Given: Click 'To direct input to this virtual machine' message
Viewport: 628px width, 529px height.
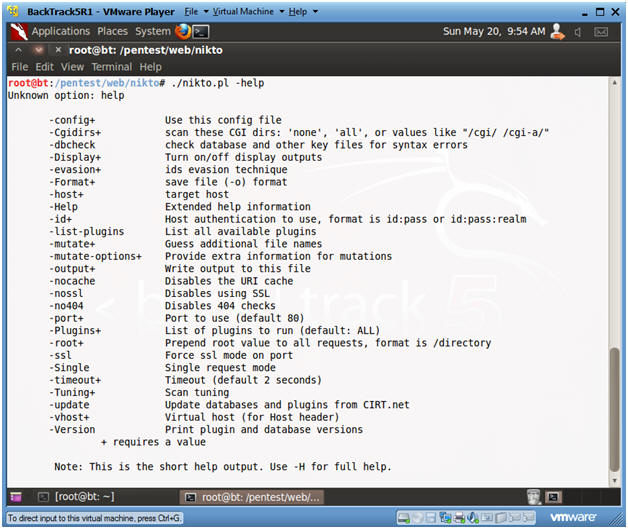Looking at the screenshot, I should point(95,518).
